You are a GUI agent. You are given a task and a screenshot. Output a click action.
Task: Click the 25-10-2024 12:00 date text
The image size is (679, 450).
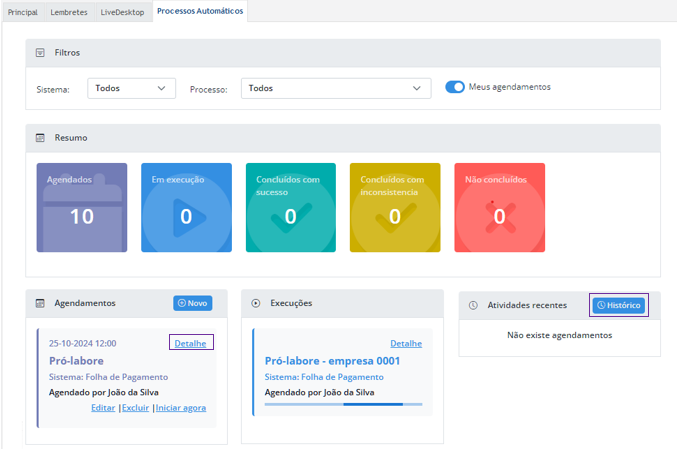click(82, 343)
